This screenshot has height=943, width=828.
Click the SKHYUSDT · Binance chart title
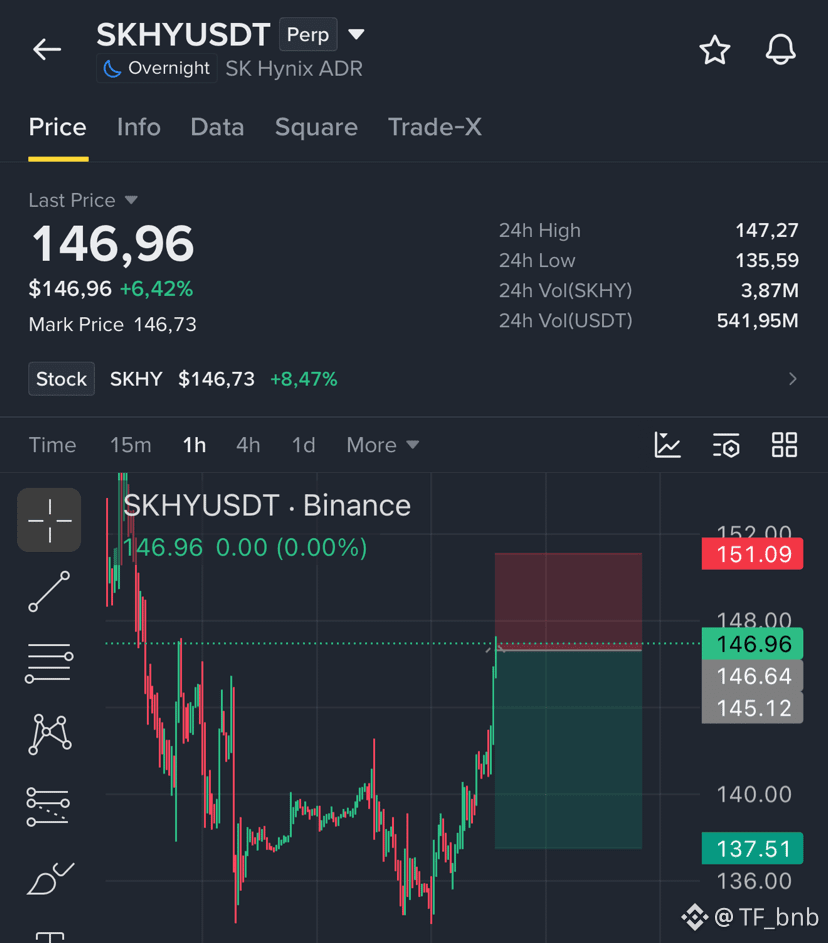coord(267,505)
